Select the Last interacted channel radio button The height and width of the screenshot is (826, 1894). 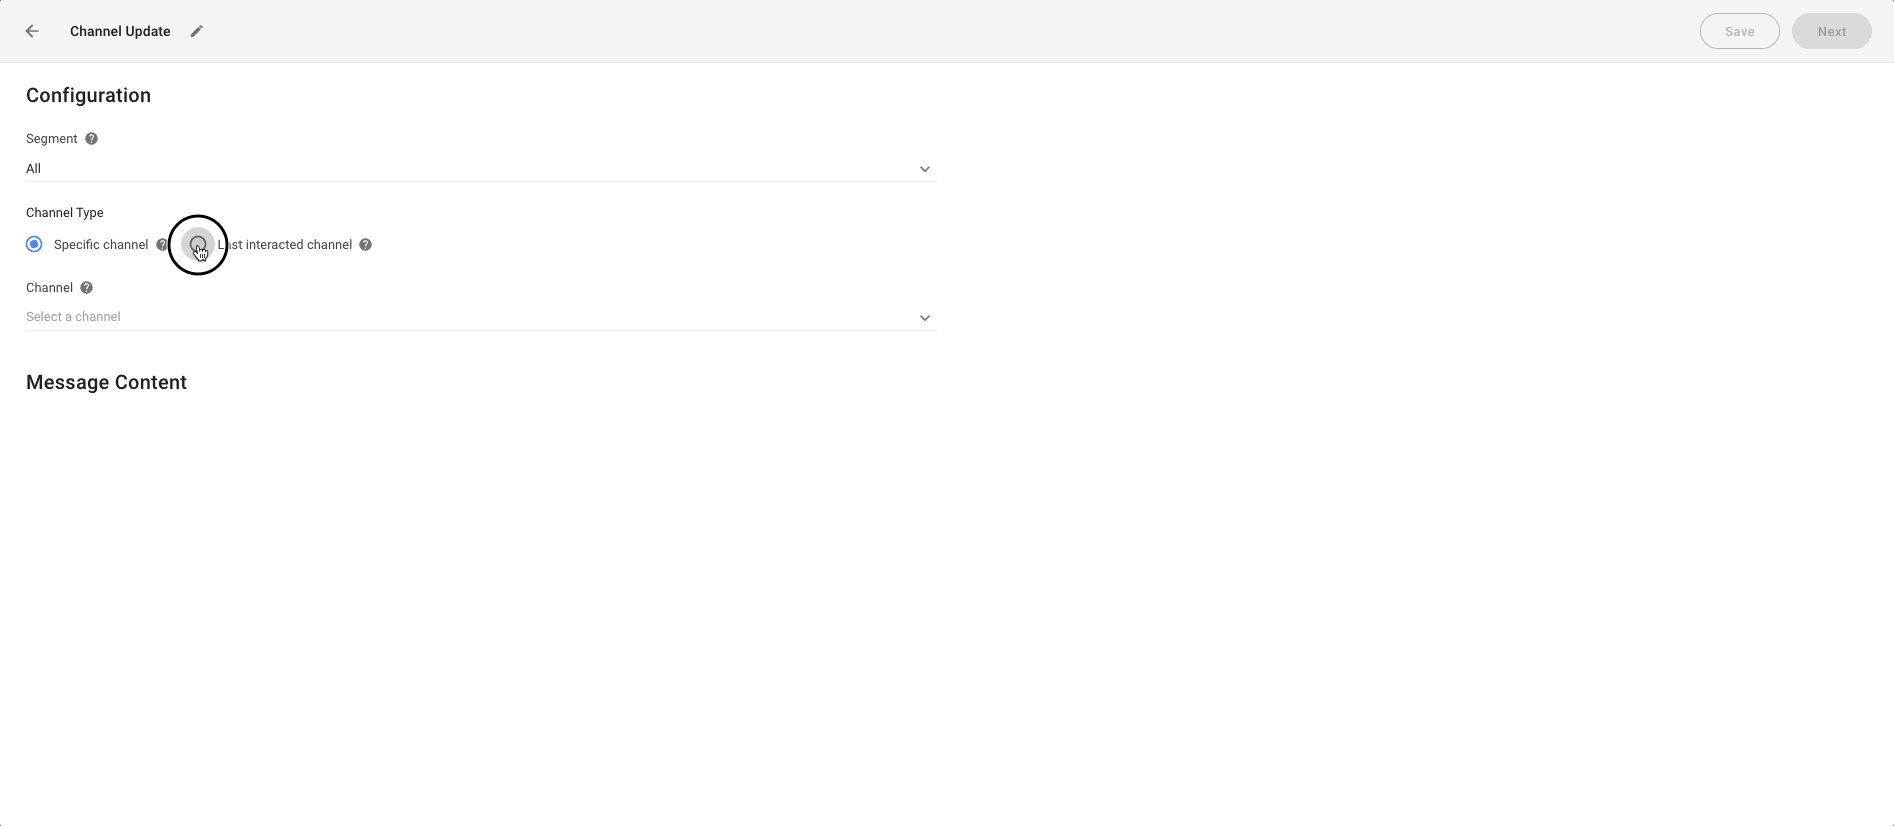click(x=198, y=244)
